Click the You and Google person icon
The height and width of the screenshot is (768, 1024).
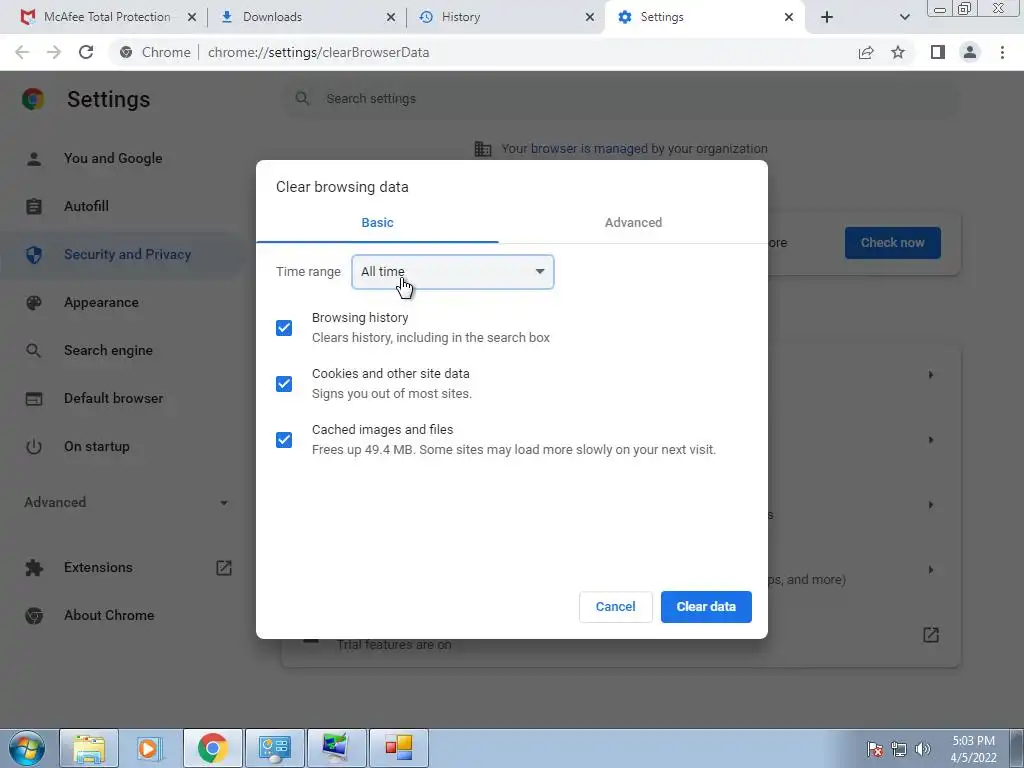34,159
